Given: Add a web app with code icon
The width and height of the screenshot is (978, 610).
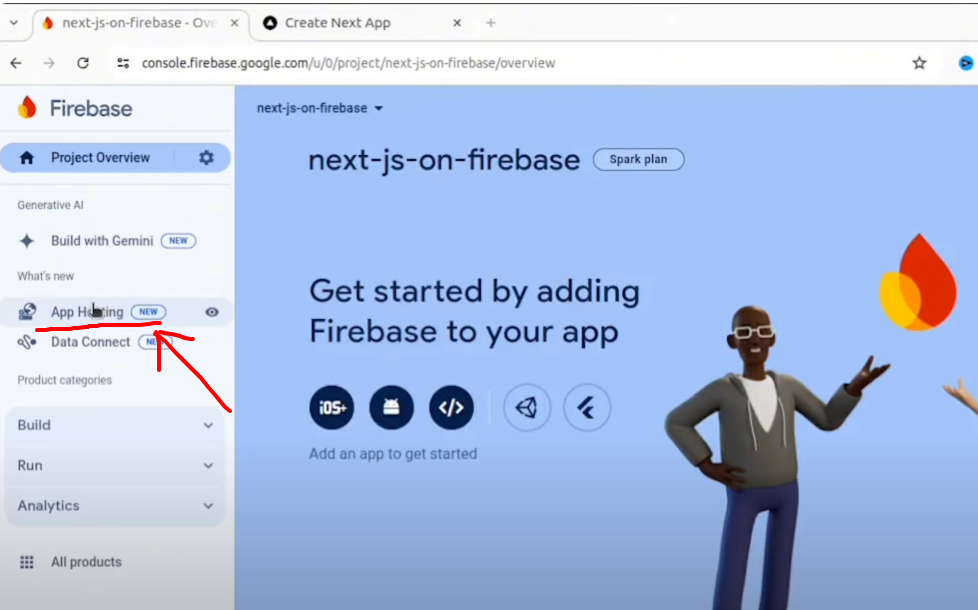Looking at the screenshot, I should pos(452,408).
